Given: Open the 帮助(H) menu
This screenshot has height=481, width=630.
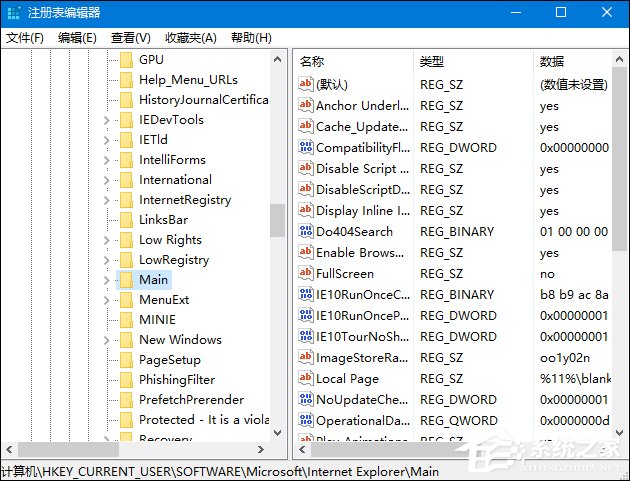Looking at the screenshot, I should coord(251,38).
